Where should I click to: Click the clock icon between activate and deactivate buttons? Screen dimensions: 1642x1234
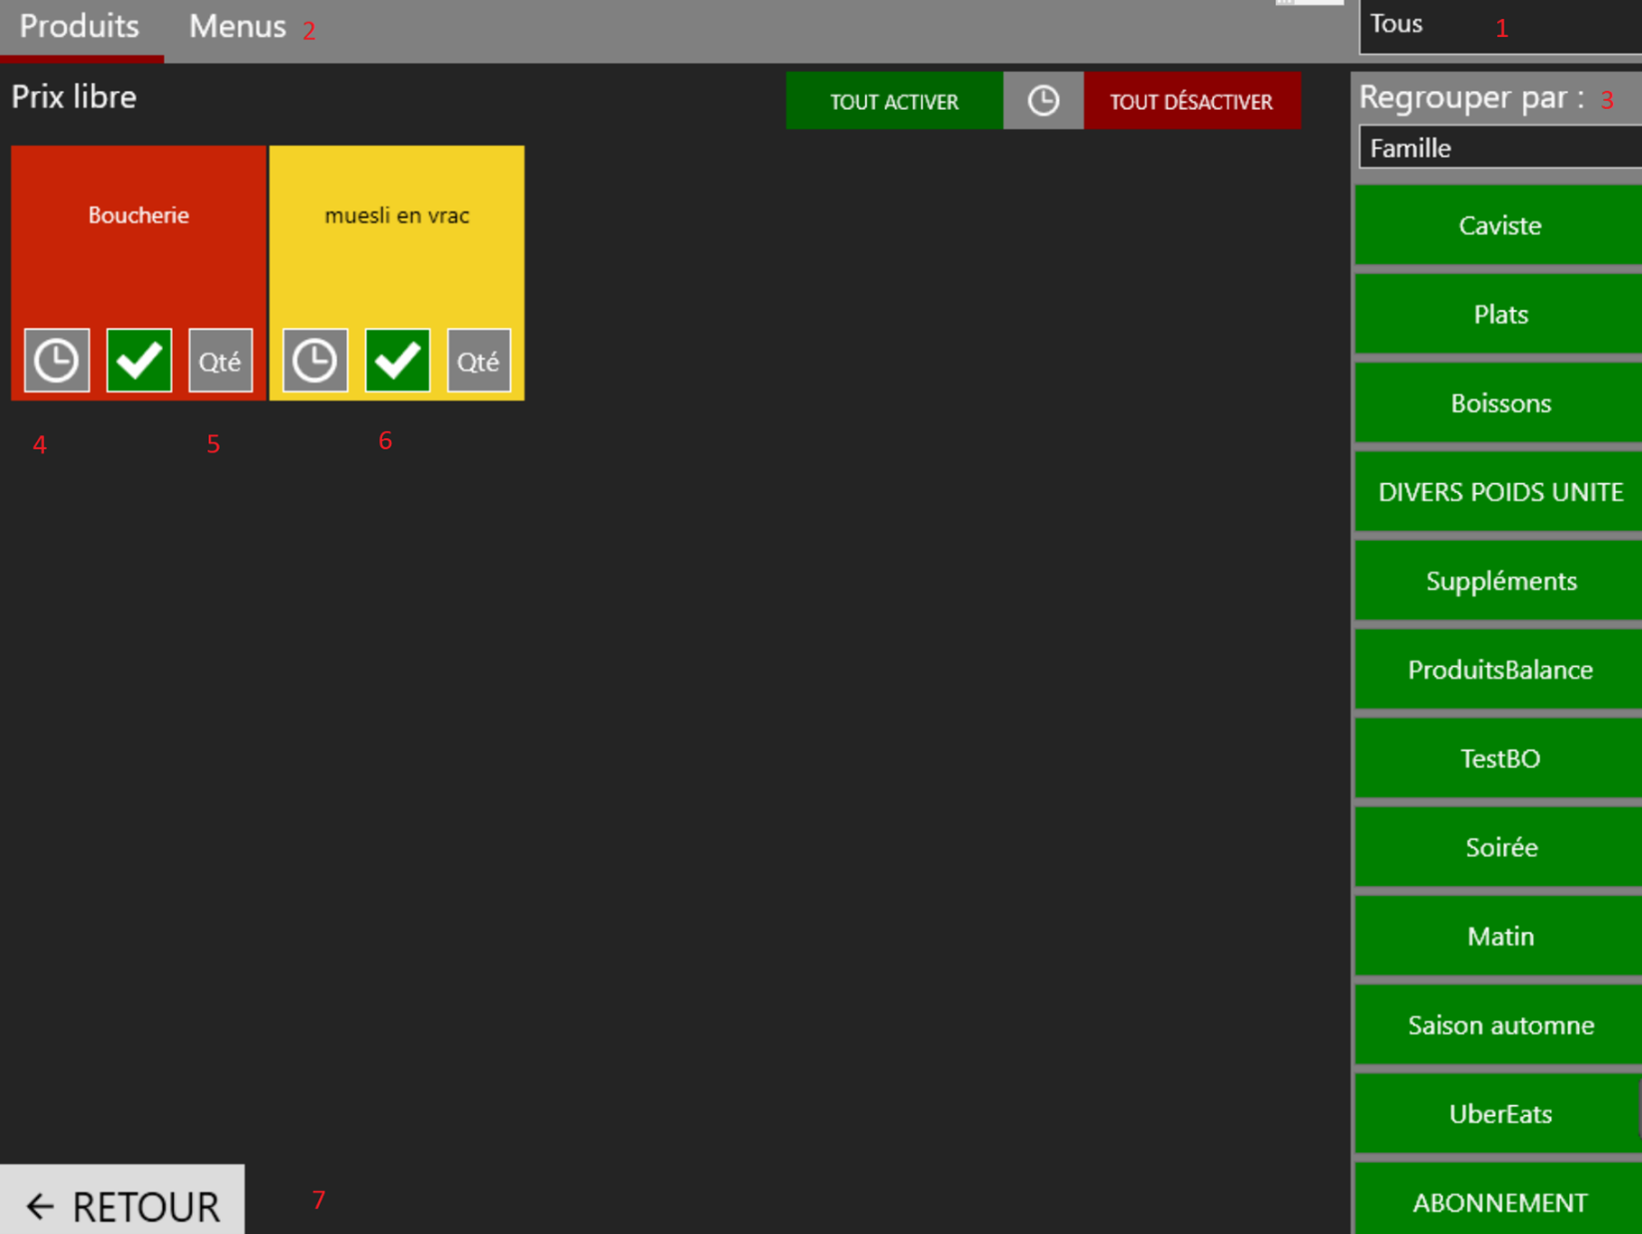(1043, 101)
